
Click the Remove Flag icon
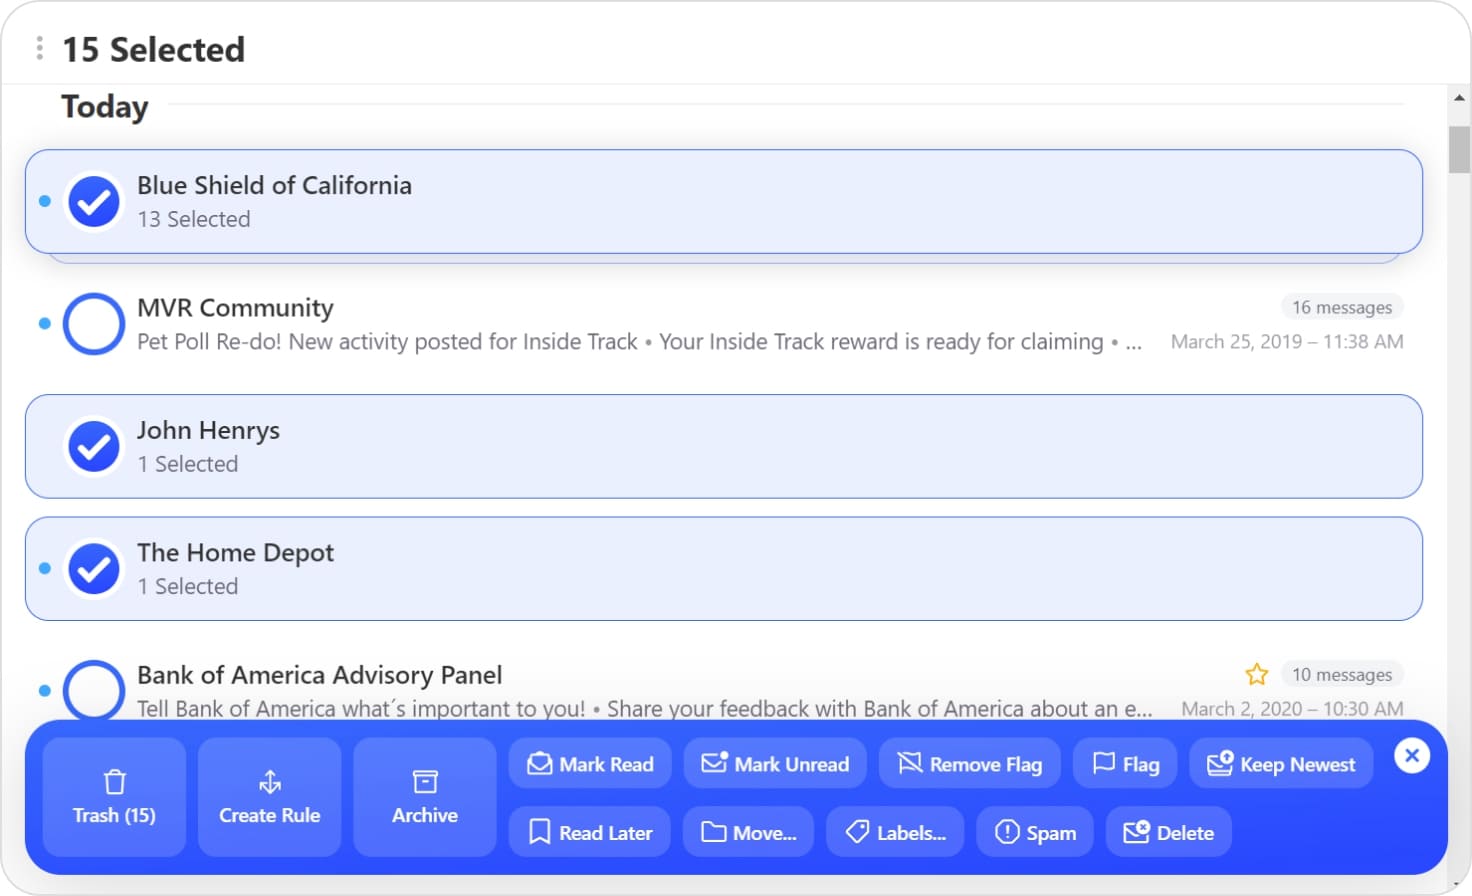tap(911, 763)
